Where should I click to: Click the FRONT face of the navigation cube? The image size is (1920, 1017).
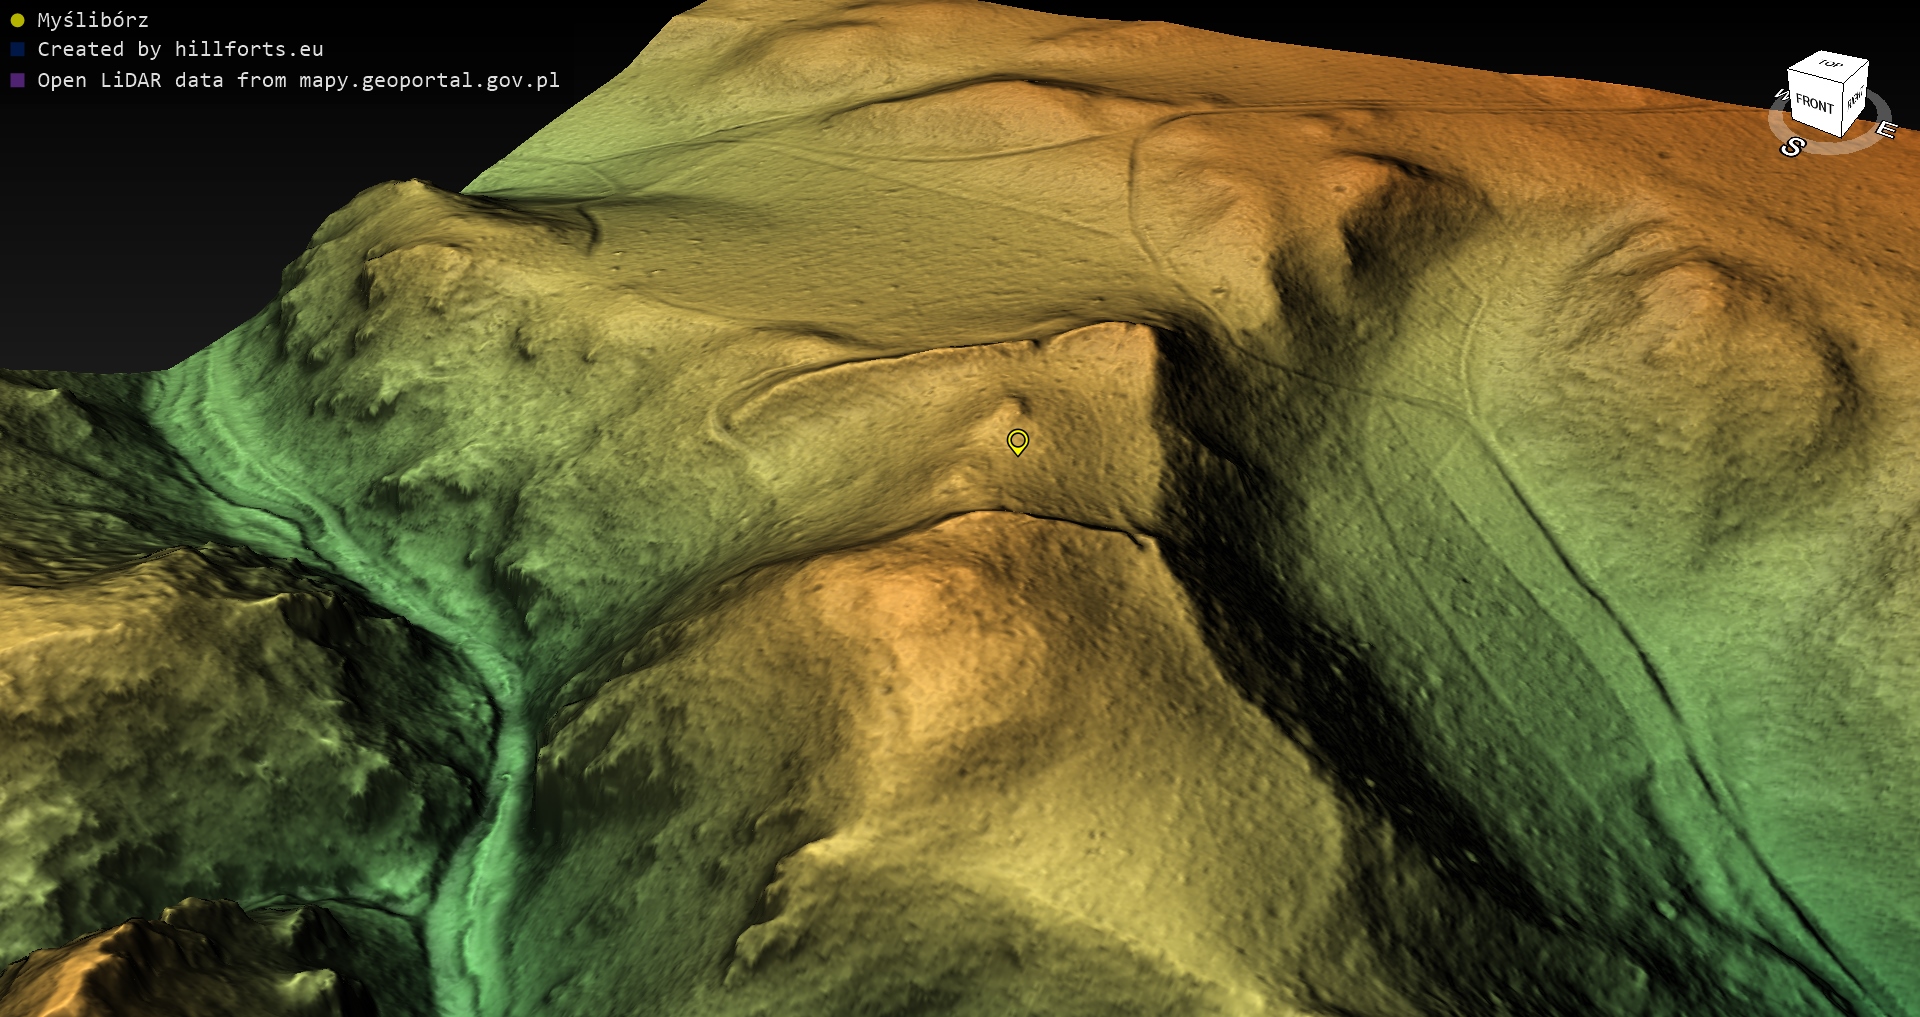click(1814, 103)
